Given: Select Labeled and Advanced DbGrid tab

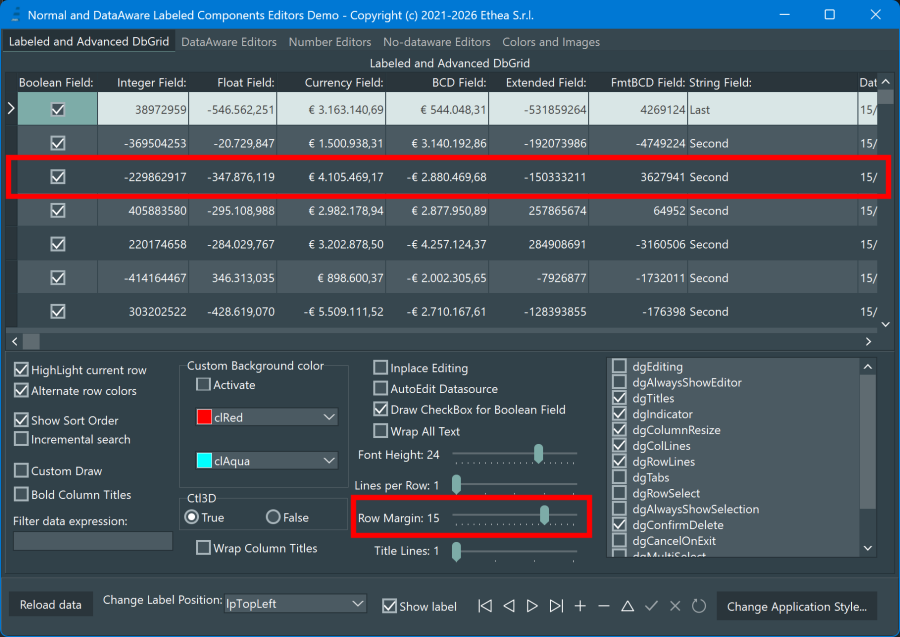Looking at the screenshot, I should 89,41.
